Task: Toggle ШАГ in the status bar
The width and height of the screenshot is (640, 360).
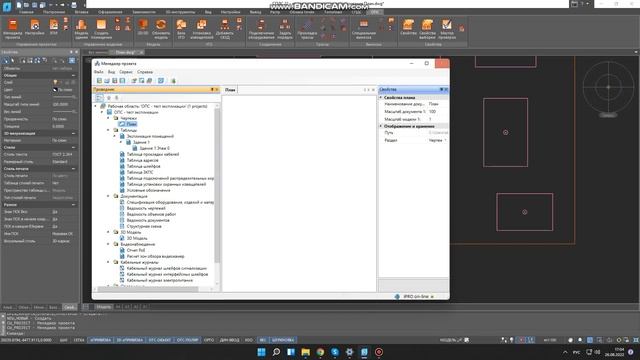Action: pyautogui.click(x=64, y=340)
